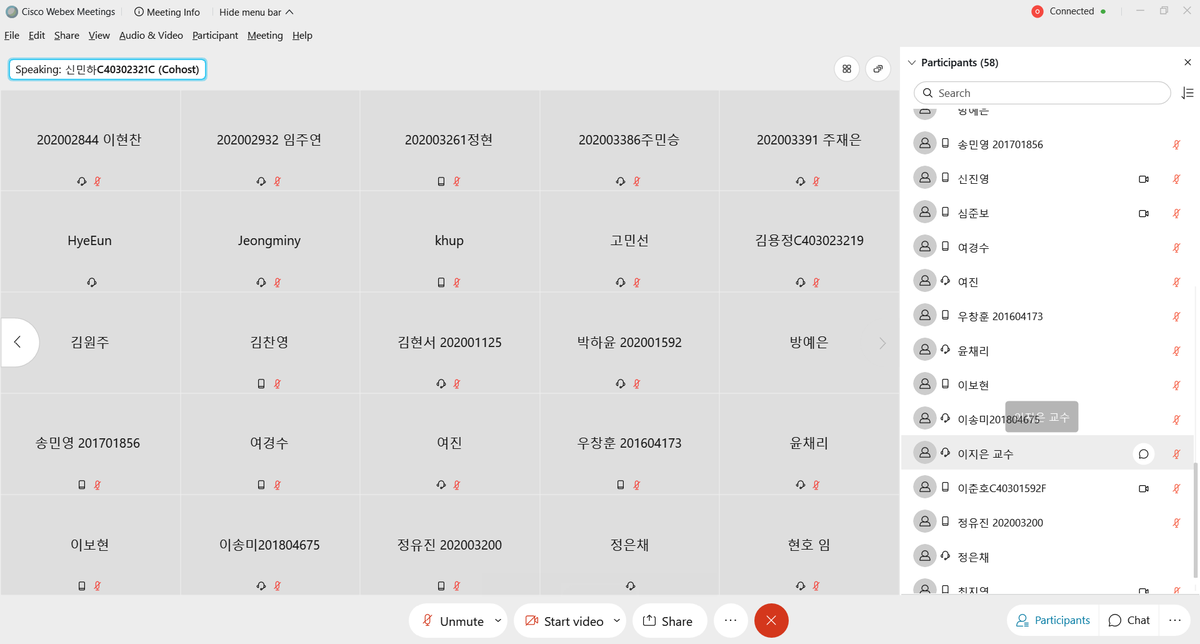Click camera icon for 신진영
Screen dimensions: 1200x644
pos(1144,179)
